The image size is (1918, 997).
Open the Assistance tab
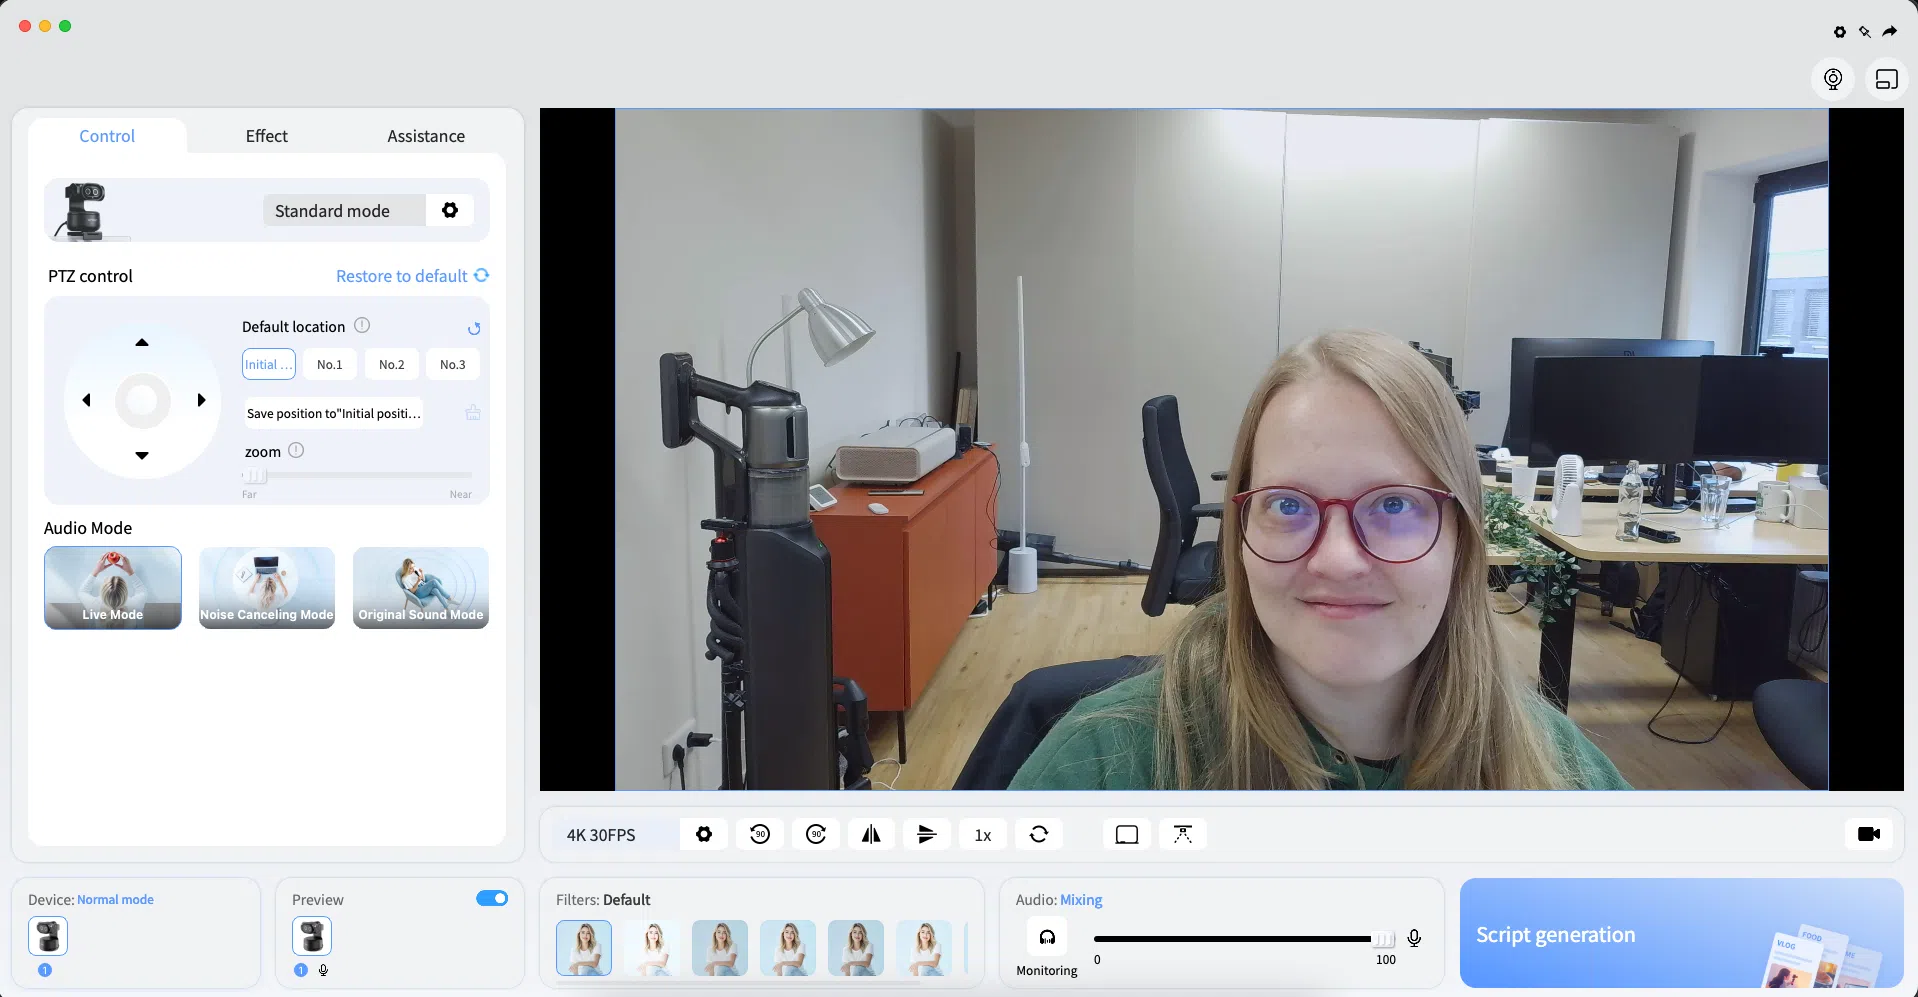point(426,136)
